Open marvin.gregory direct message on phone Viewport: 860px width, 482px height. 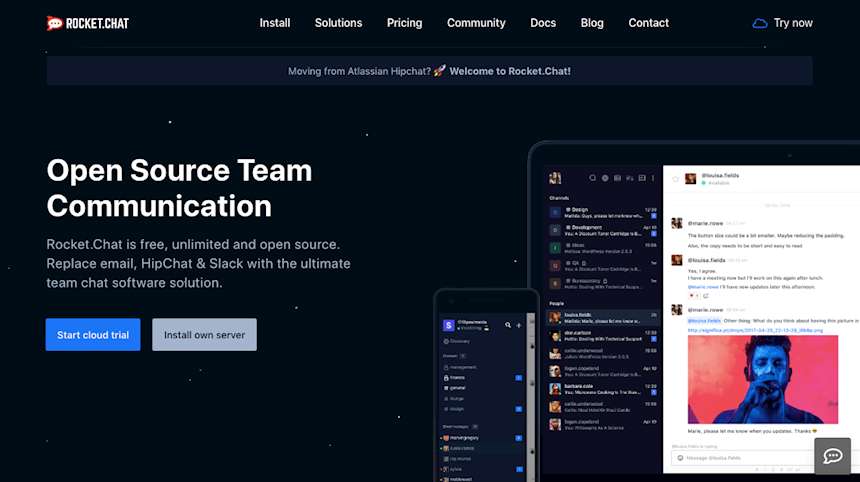click(x=482, y=438)
